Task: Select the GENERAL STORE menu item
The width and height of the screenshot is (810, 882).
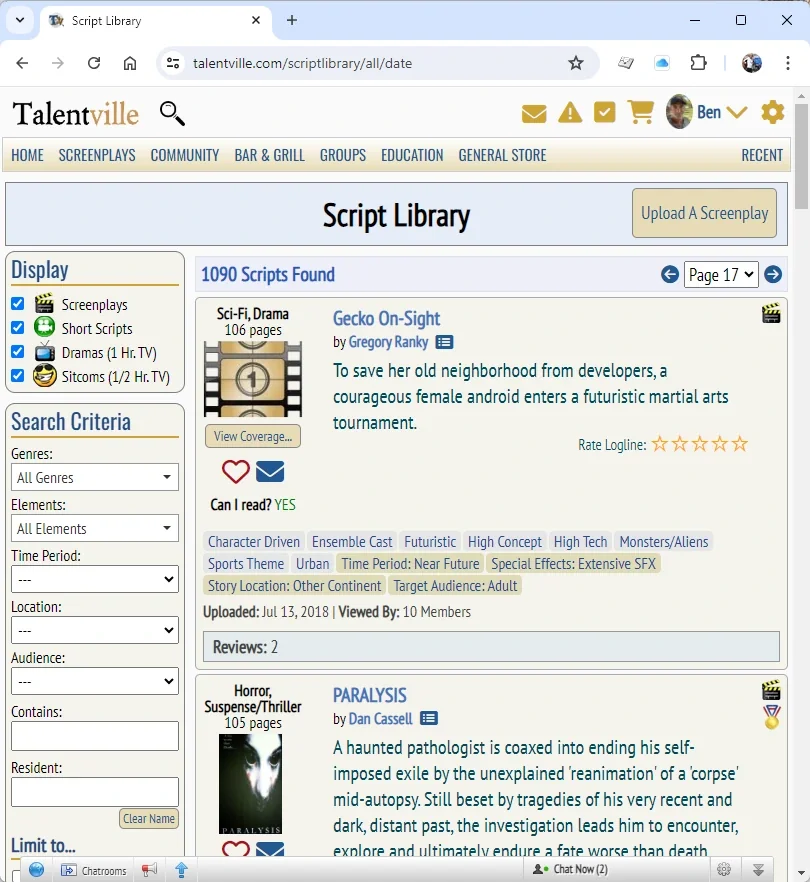Action: click(x=502, y=155)
